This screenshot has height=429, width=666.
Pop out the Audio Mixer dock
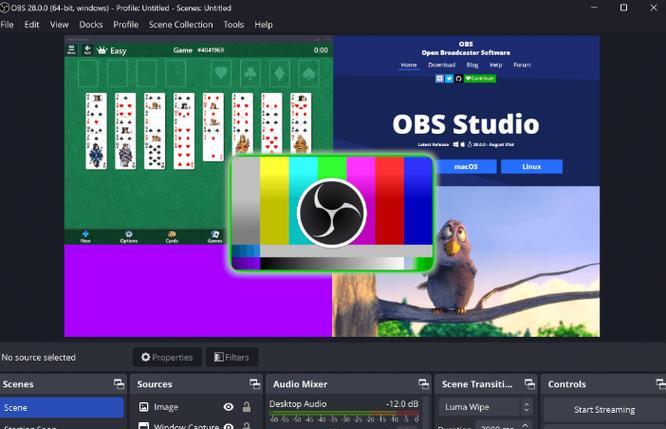[x=423, y=384]
